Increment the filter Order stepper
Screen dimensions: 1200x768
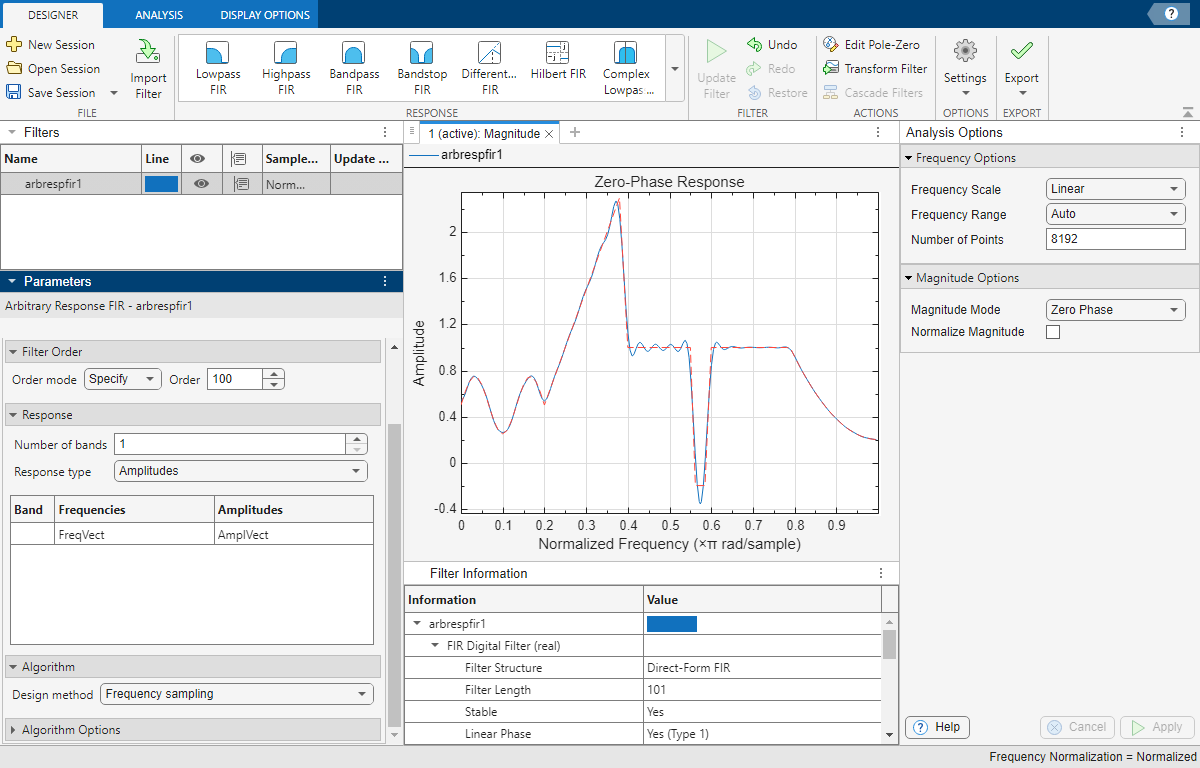coord(272,373)
